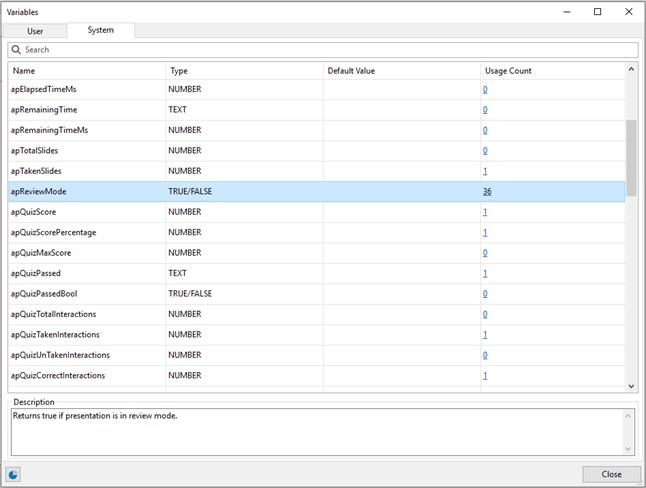Click usage count link for apQuizScore
This screenshot has width=646, height=488.
tap(485, 212)
